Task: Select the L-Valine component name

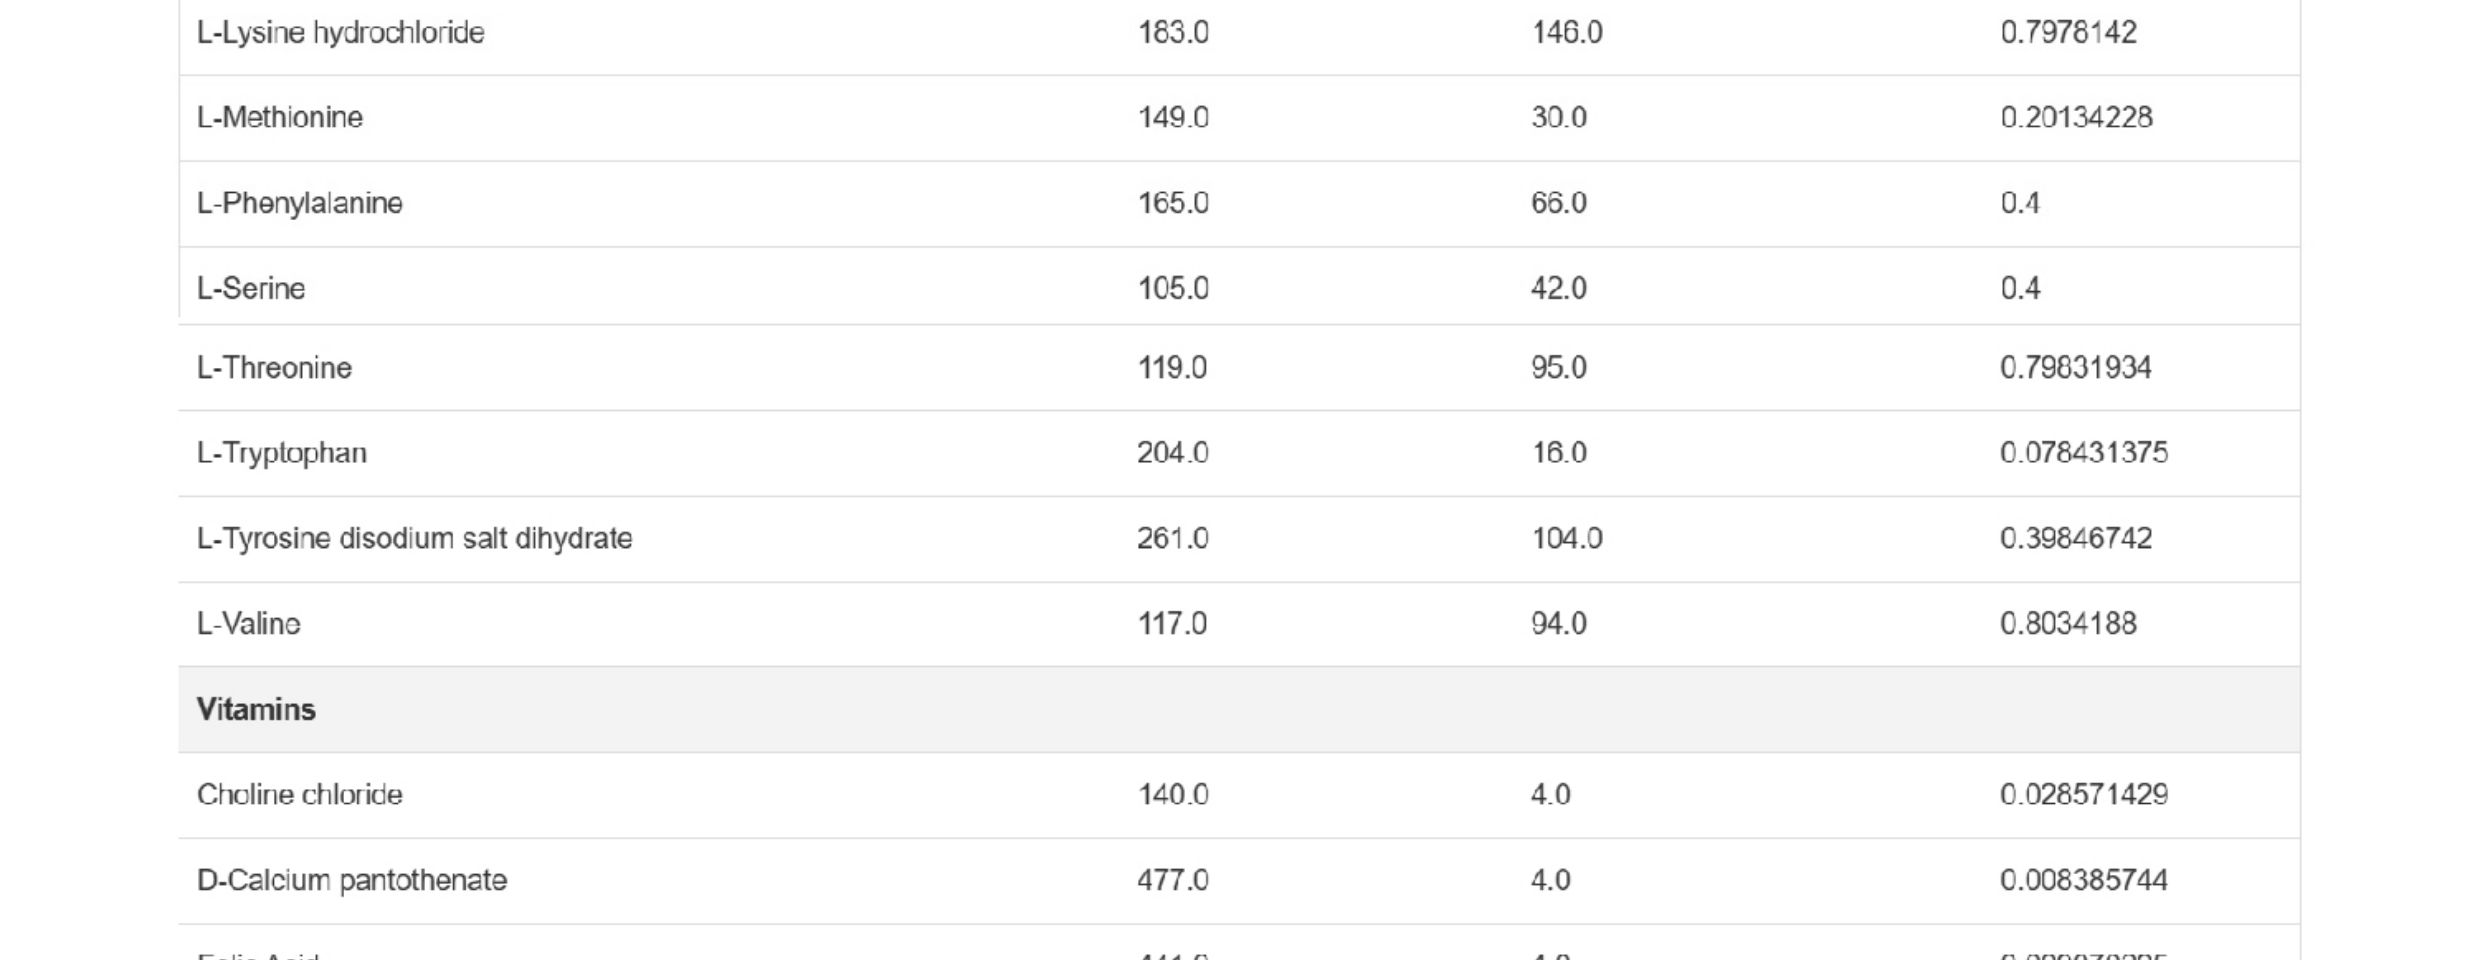Action: (248, 624)
